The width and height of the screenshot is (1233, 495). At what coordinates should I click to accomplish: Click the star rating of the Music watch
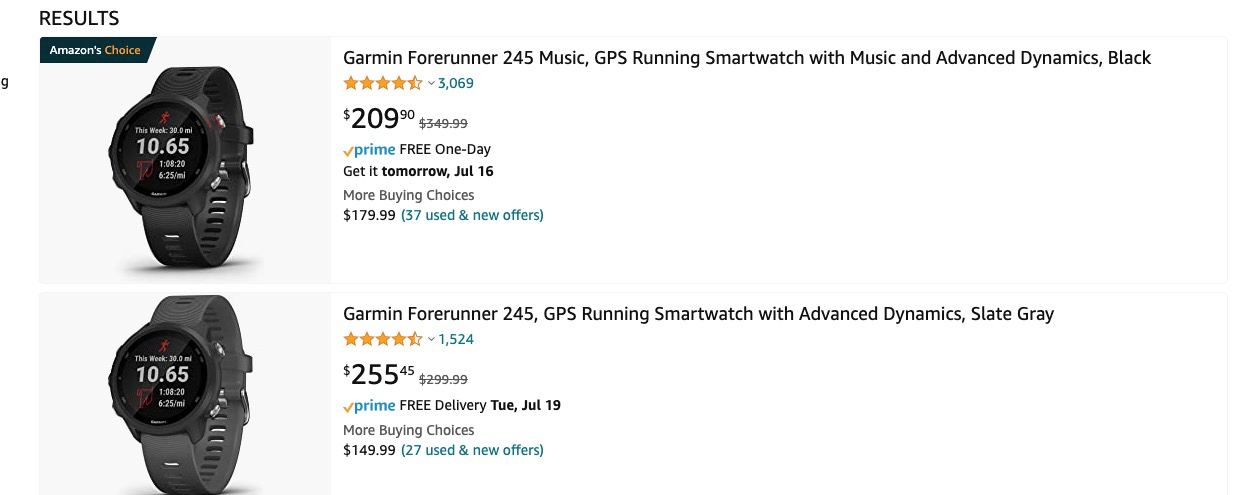(x=383, y=83)
